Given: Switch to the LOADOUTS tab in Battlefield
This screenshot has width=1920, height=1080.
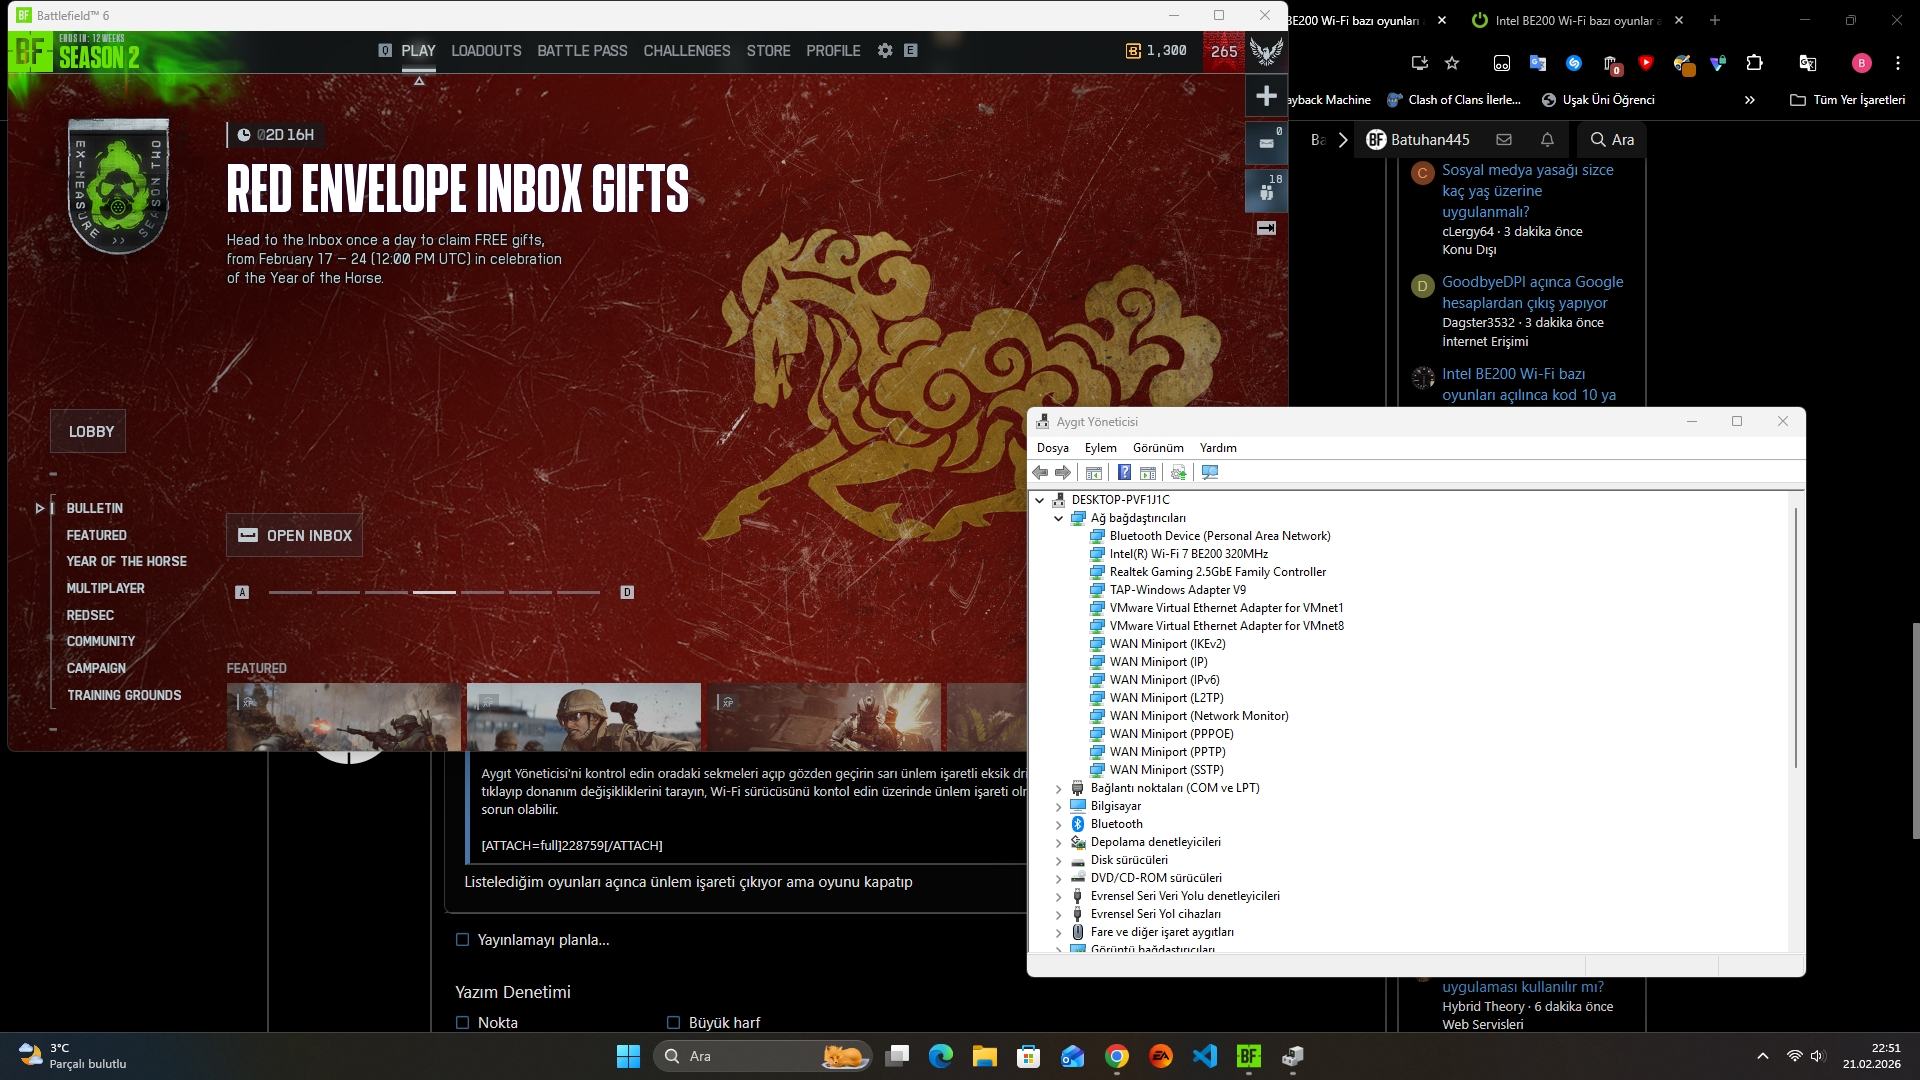Looking at the screenshot, I should (x=486, y=51).
